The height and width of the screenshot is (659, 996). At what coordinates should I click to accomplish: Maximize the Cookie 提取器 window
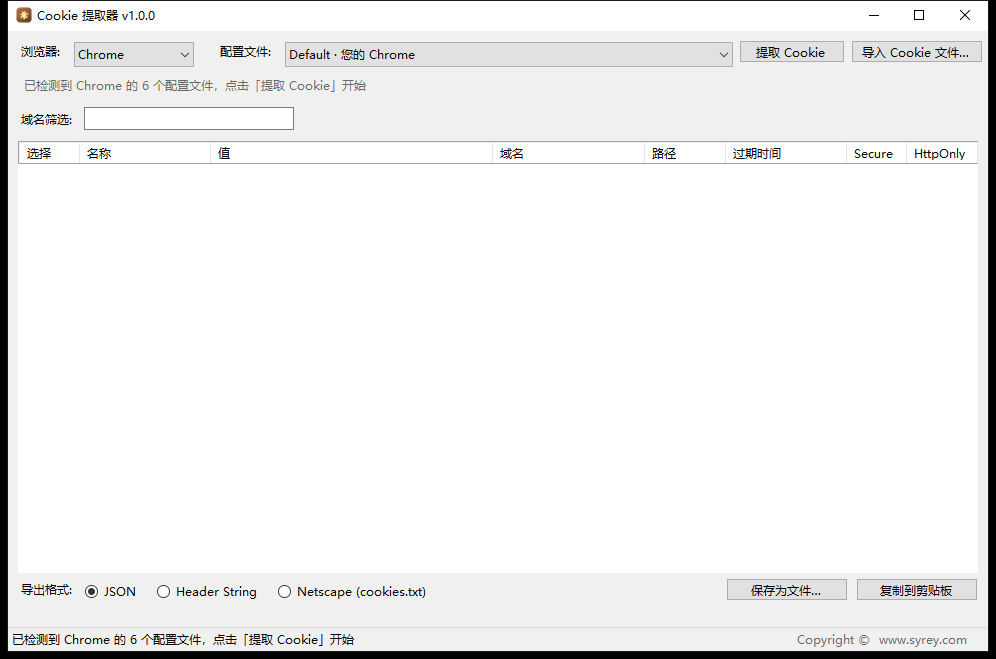[919, 15]
